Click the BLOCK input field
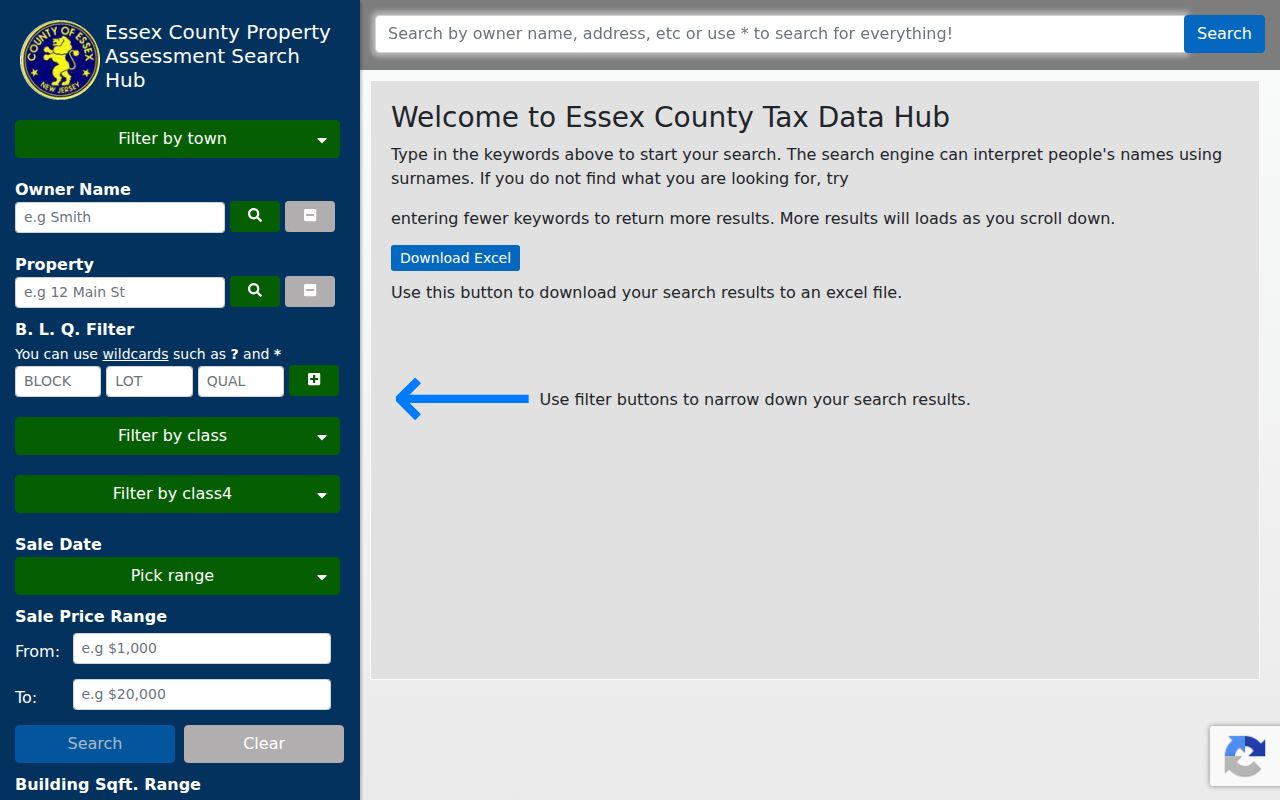Viewport: 1280px width, 800px height. [58, 381]
